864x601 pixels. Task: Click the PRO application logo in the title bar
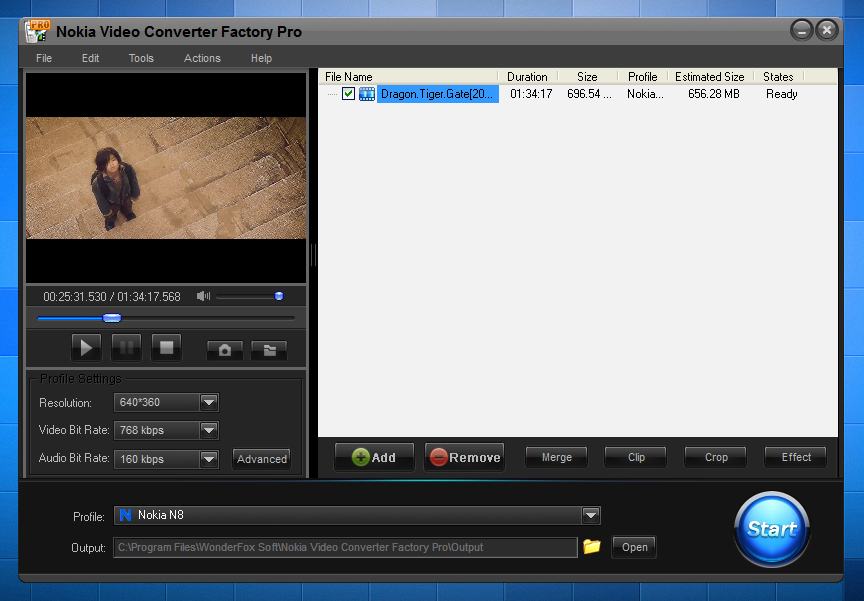point(37,31)
